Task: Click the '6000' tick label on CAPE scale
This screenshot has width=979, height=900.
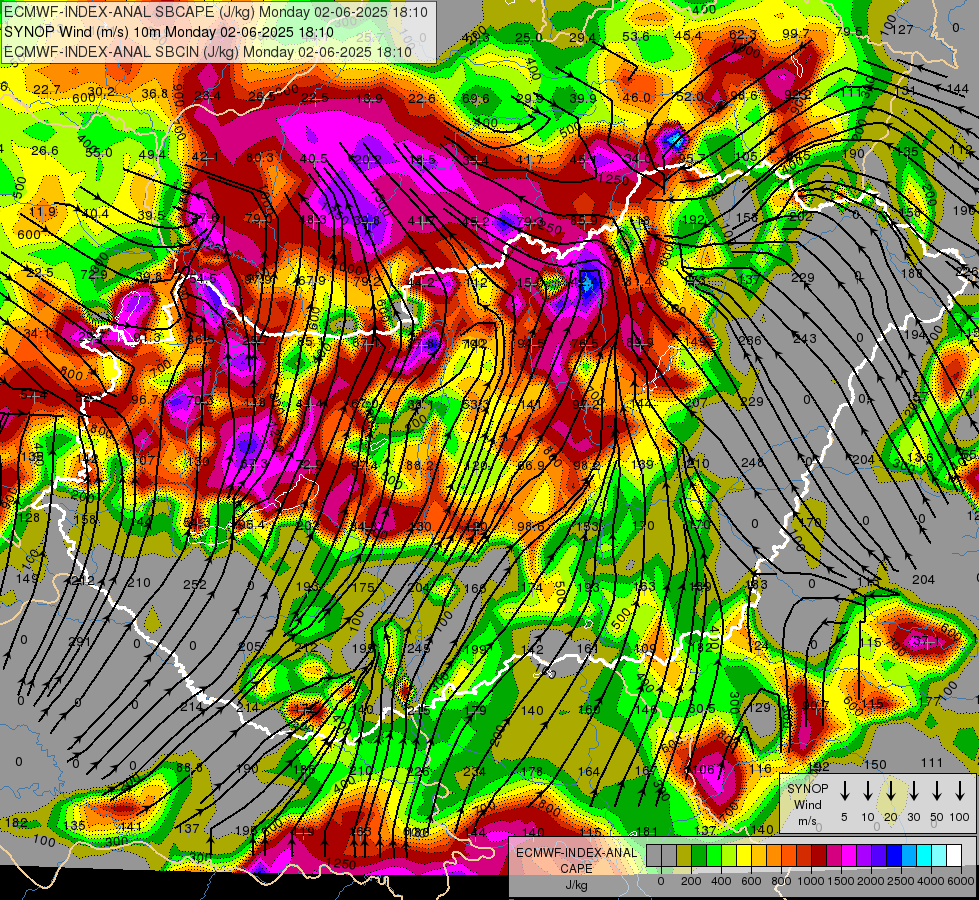Action: click(x=961, y=881)
